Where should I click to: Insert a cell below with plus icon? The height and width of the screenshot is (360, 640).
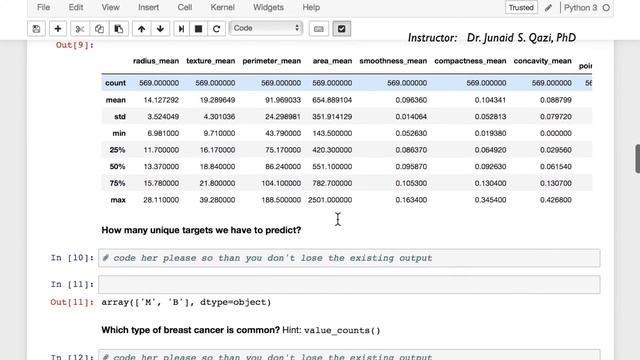58,29
